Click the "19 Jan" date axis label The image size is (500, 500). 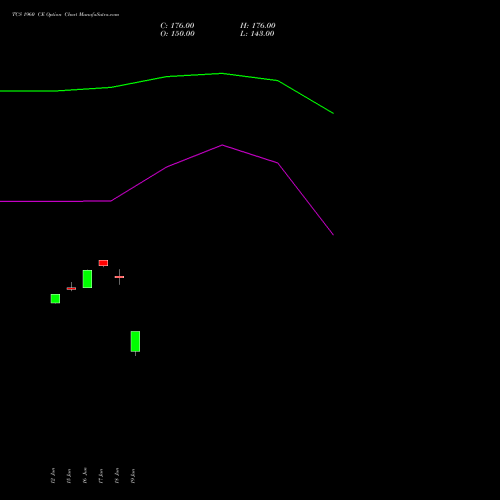[133, 476]
